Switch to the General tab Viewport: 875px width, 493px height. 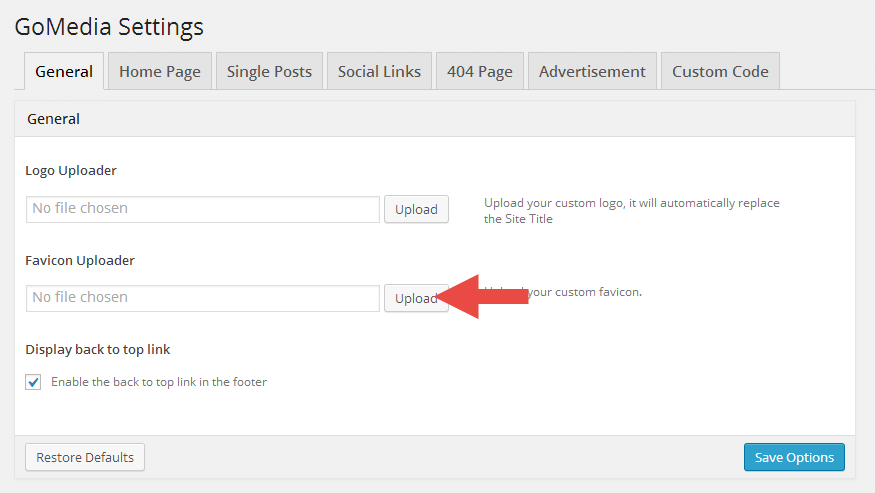[64, 71]
